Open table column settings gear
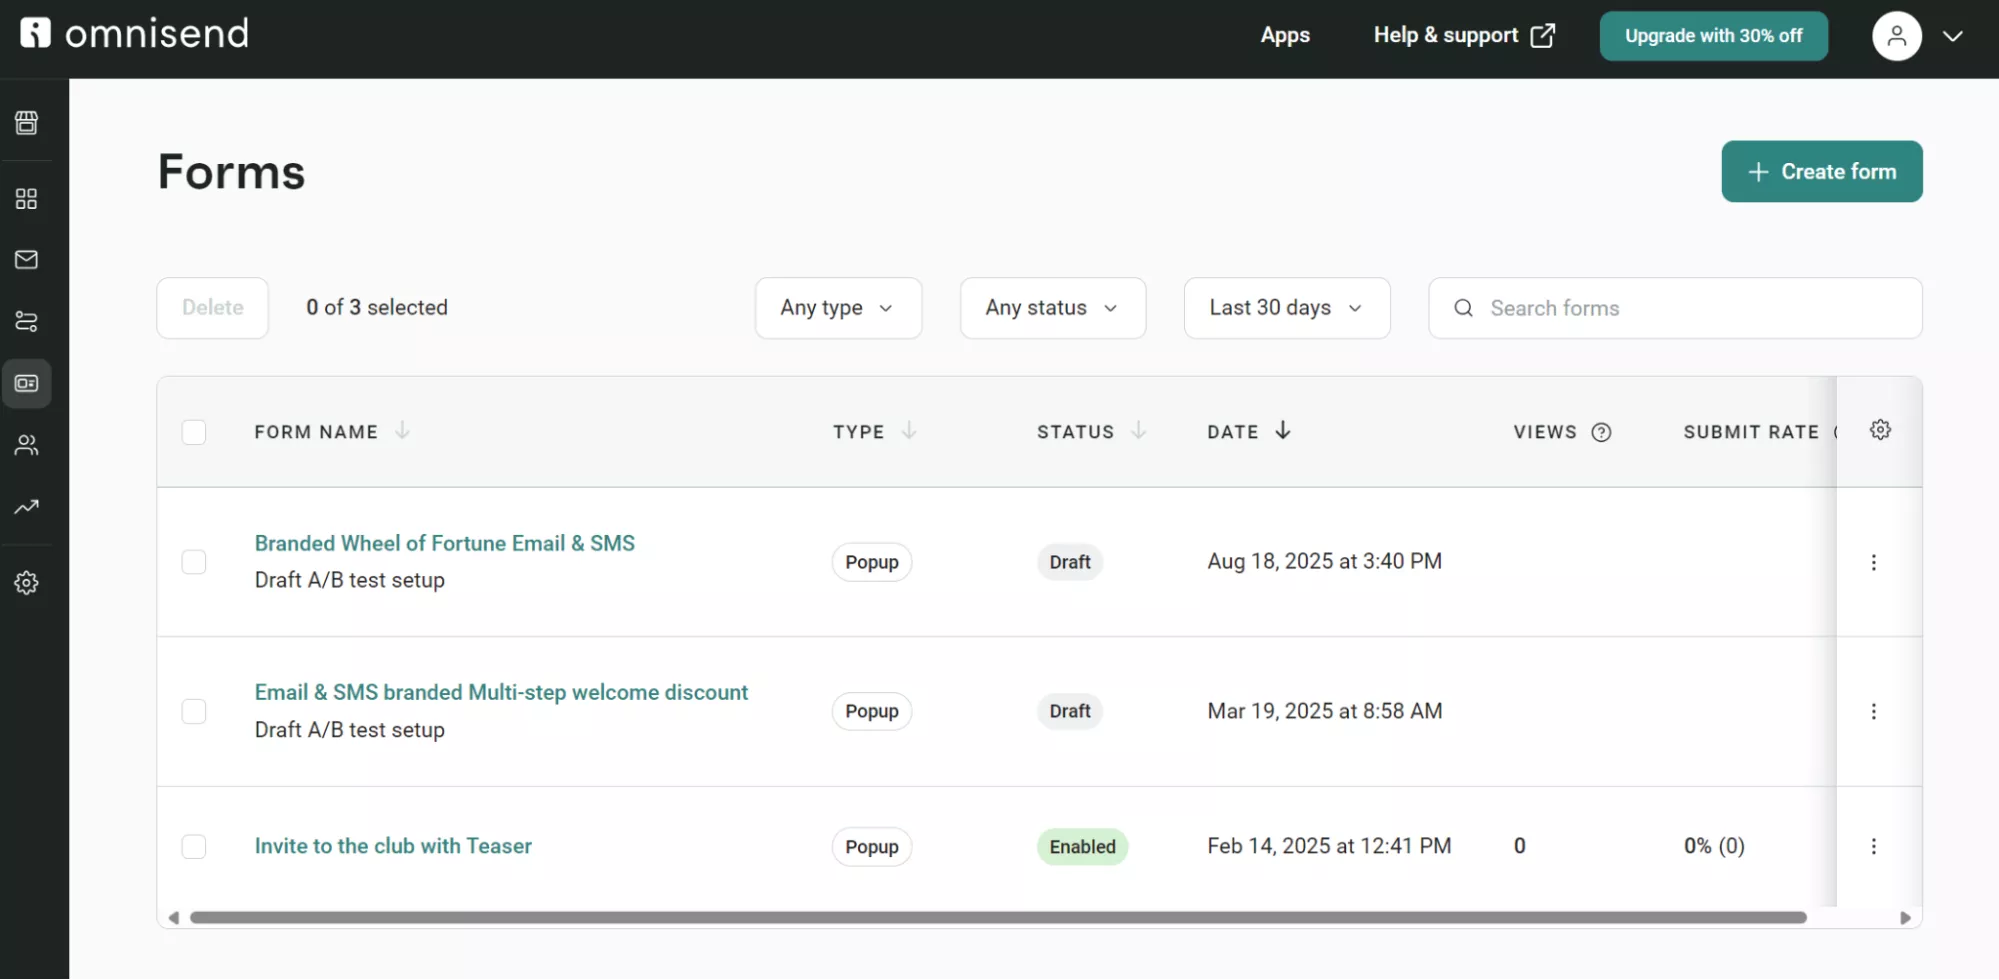This screenshot has height=980, width=1999. tap(1880, 430)
